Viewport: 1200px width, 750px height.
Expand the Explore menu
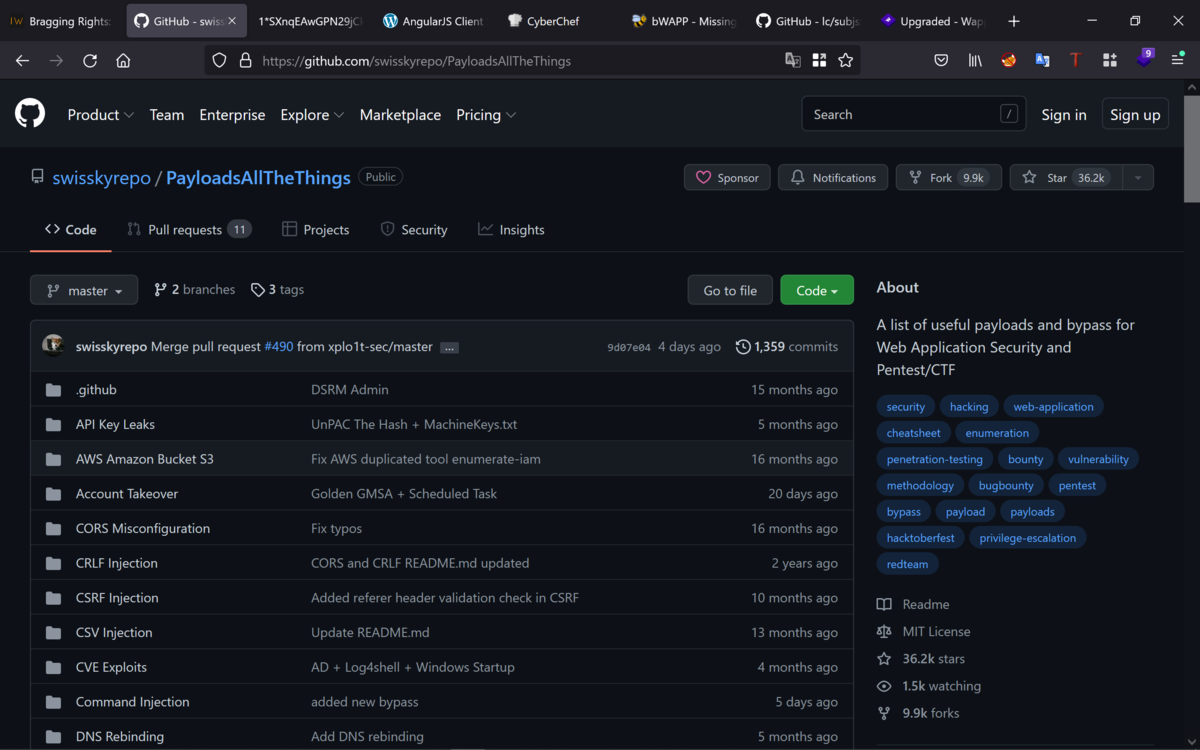(312, 115)
